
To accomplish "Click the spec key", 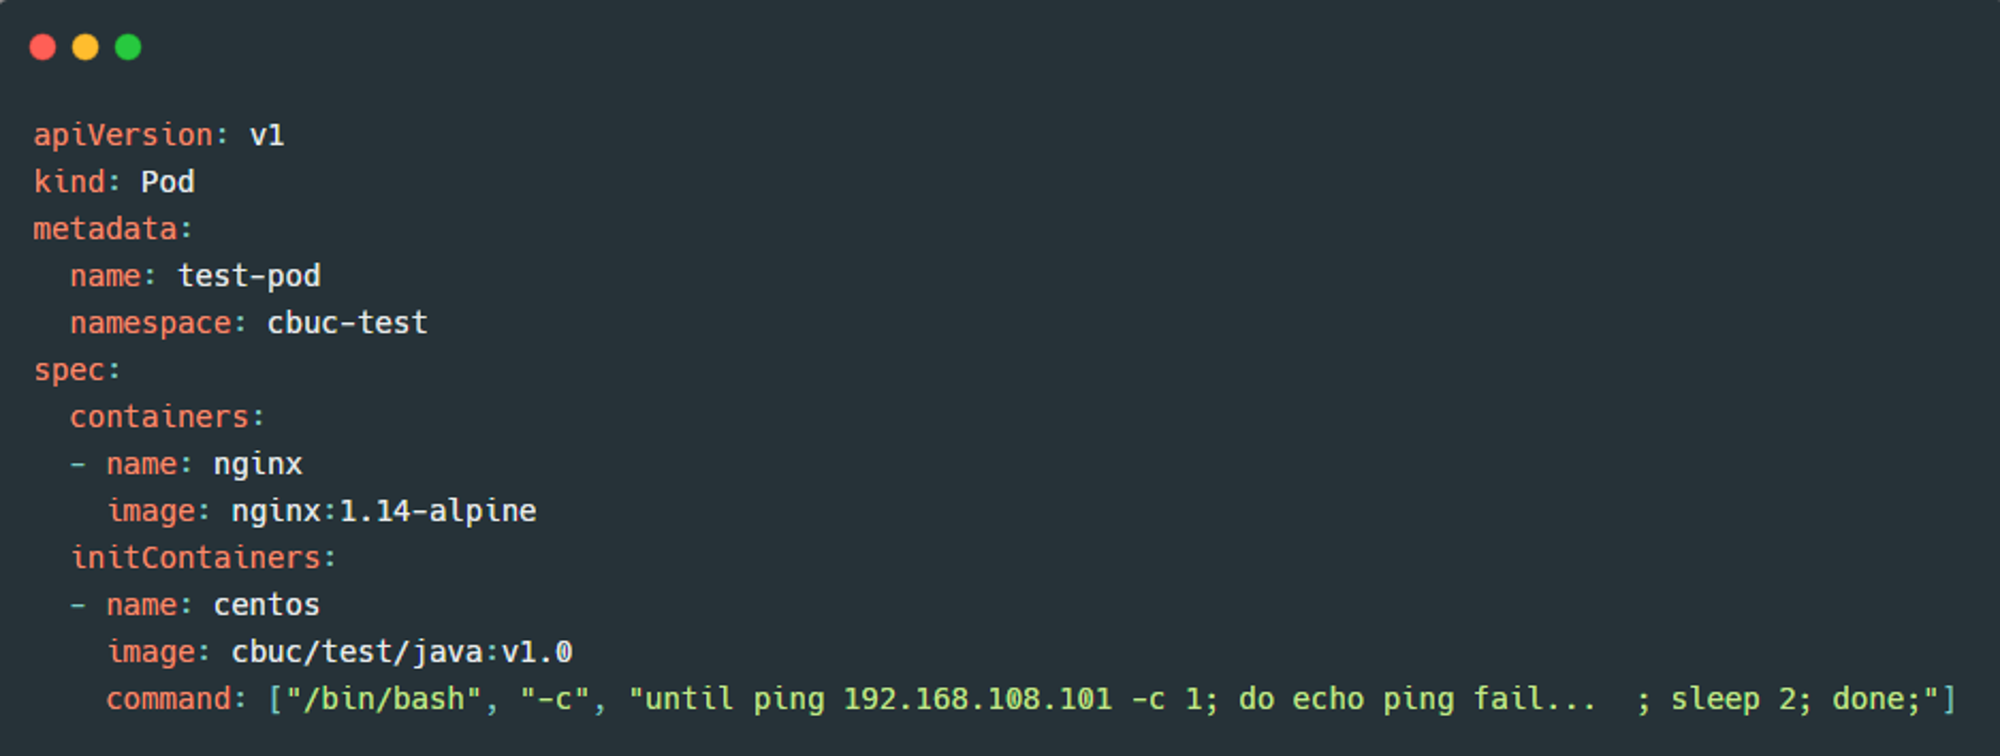I will pos(69,371).
